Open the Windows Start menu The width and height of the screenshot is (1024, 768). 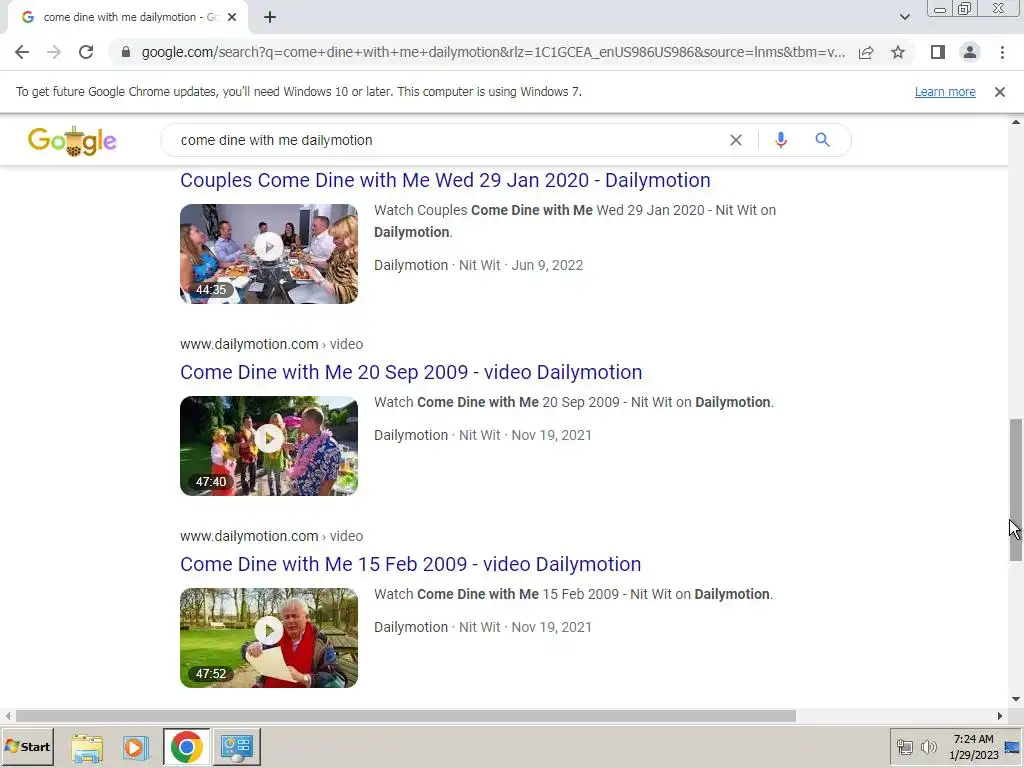coord(27,746)
